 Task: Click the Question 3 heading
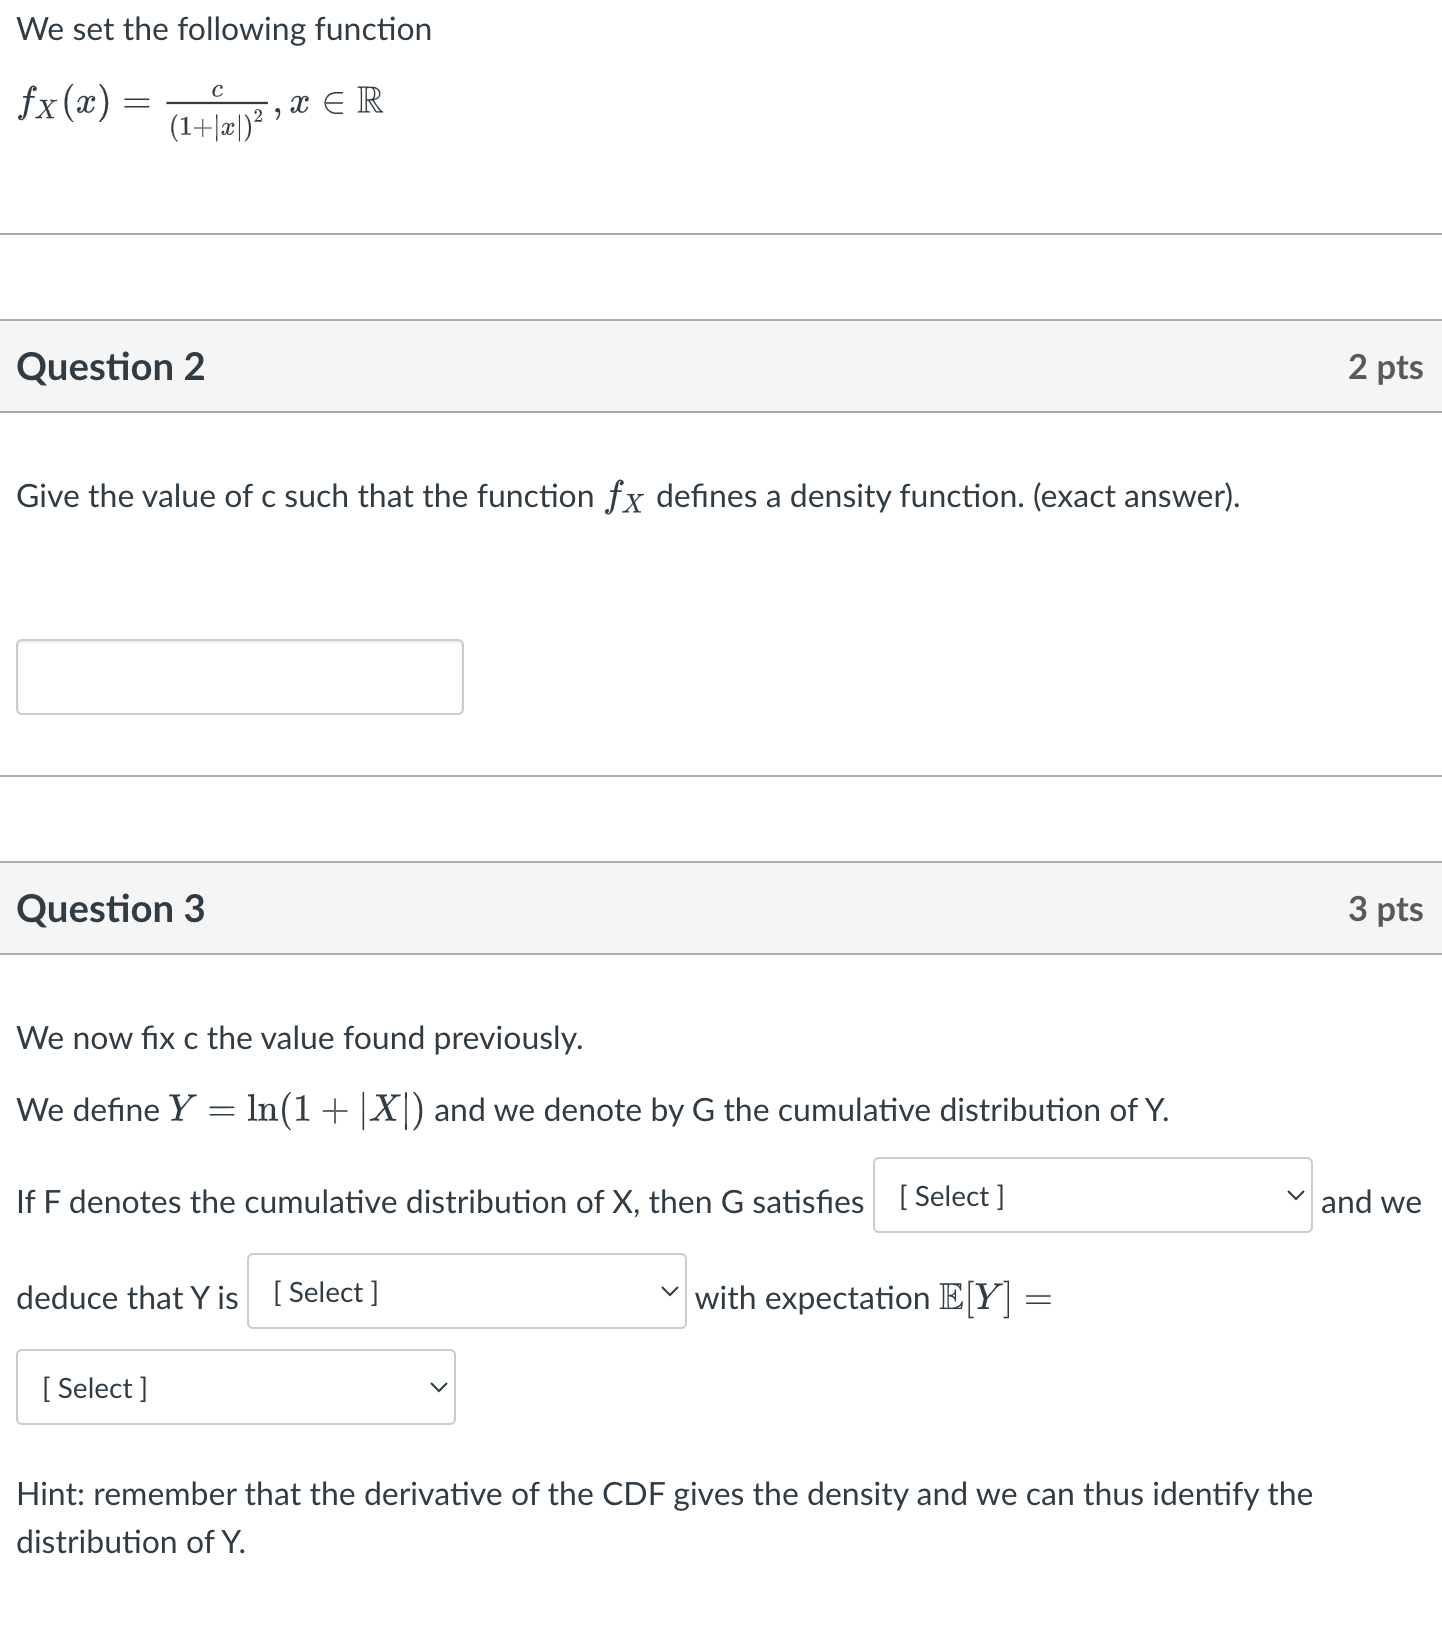(x=111, y=909)
